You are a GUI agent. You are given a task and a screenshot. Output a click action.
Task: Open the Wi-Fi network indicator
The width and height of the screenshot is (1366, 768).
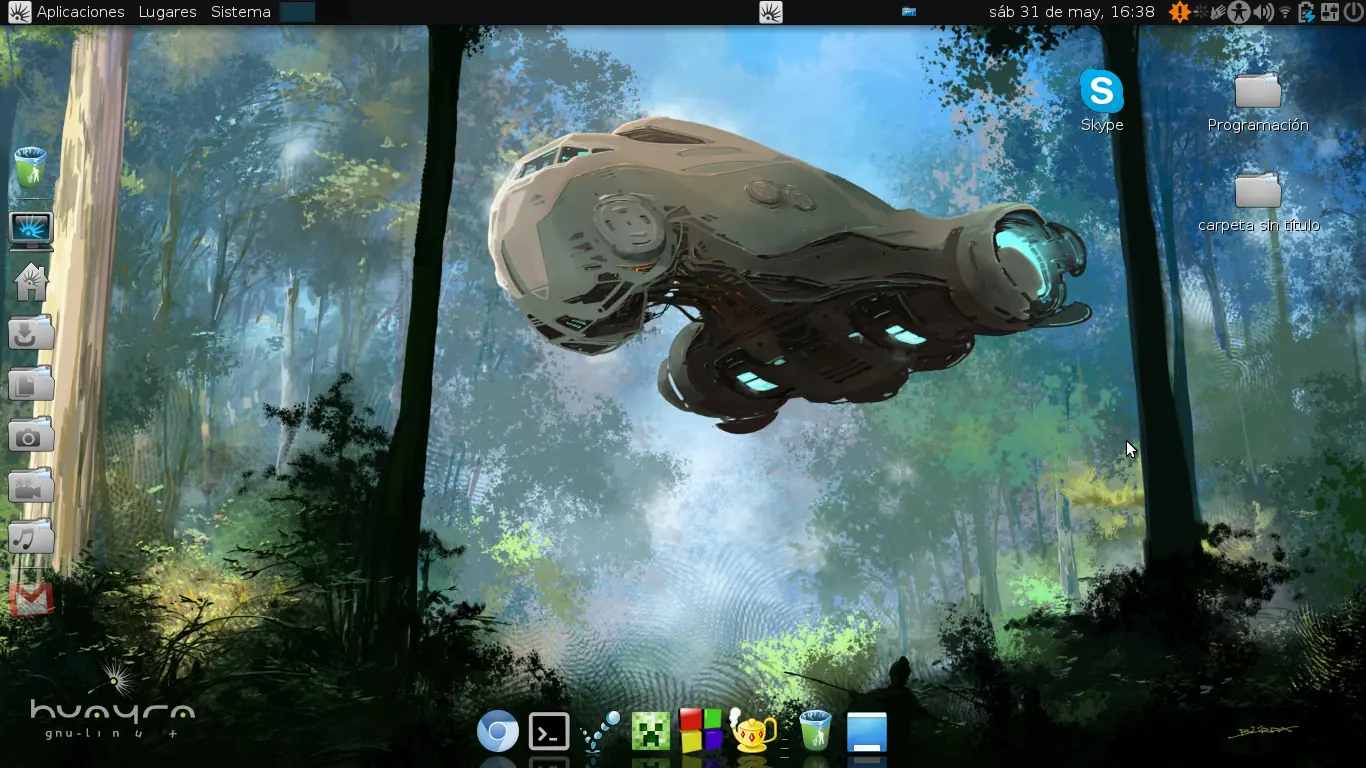click(1285, 12)
